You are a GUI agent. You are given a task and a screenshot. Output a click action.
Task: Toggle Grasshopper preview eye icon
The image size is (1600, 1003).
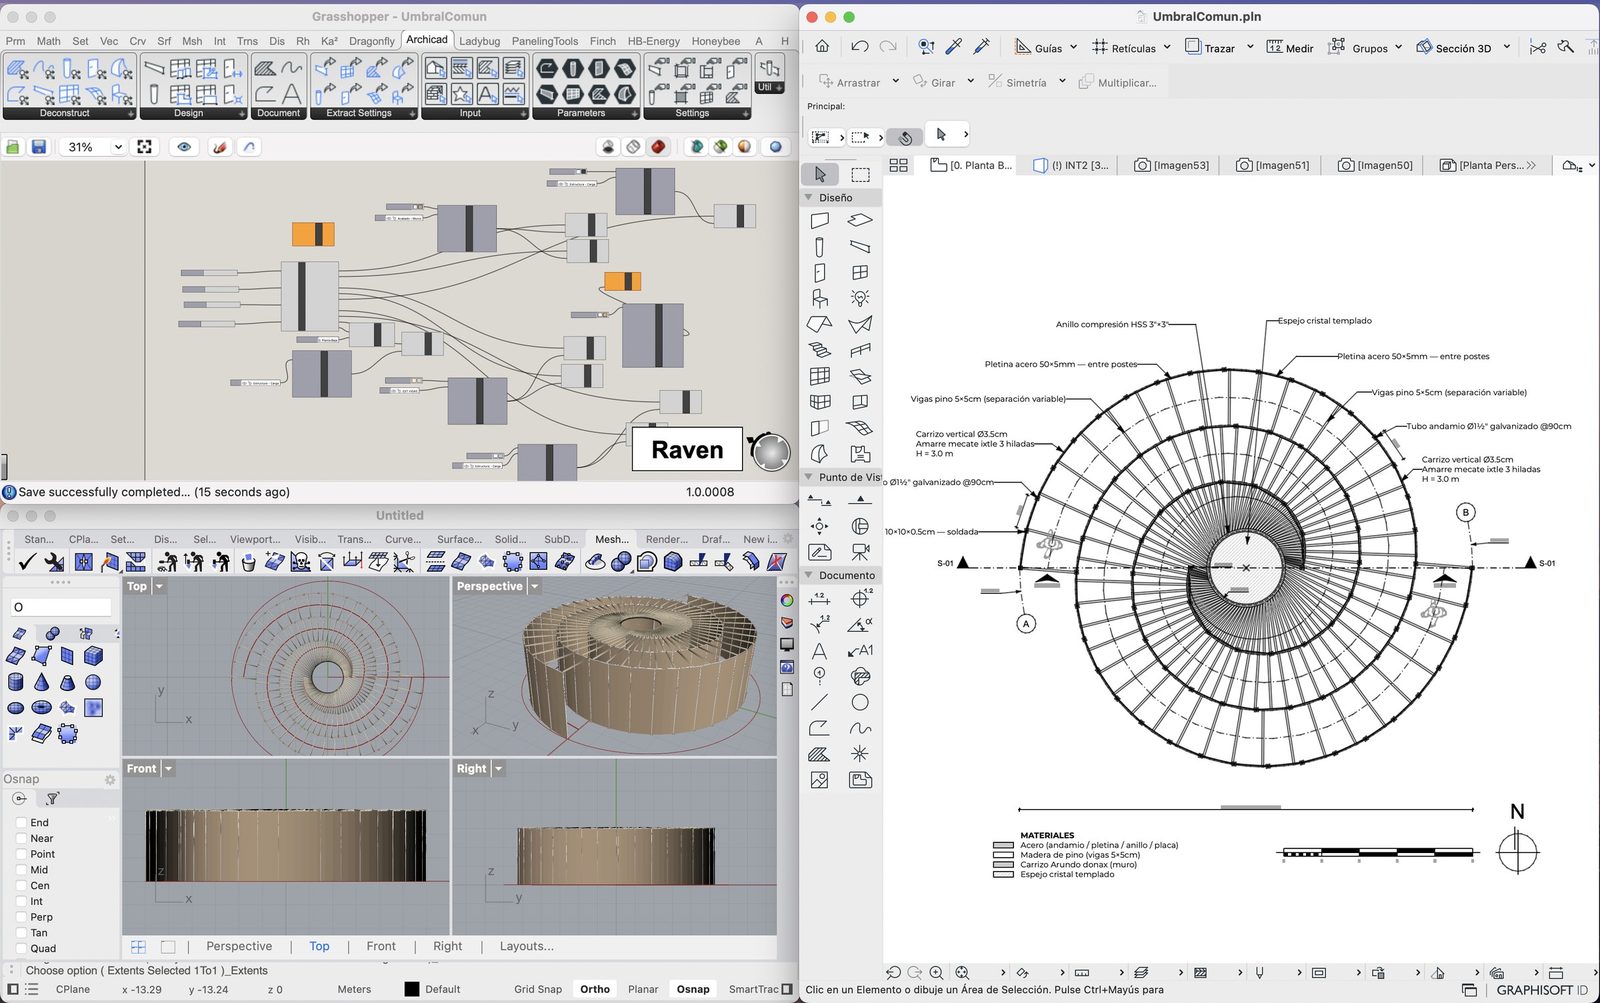click(x=184, y=147)
